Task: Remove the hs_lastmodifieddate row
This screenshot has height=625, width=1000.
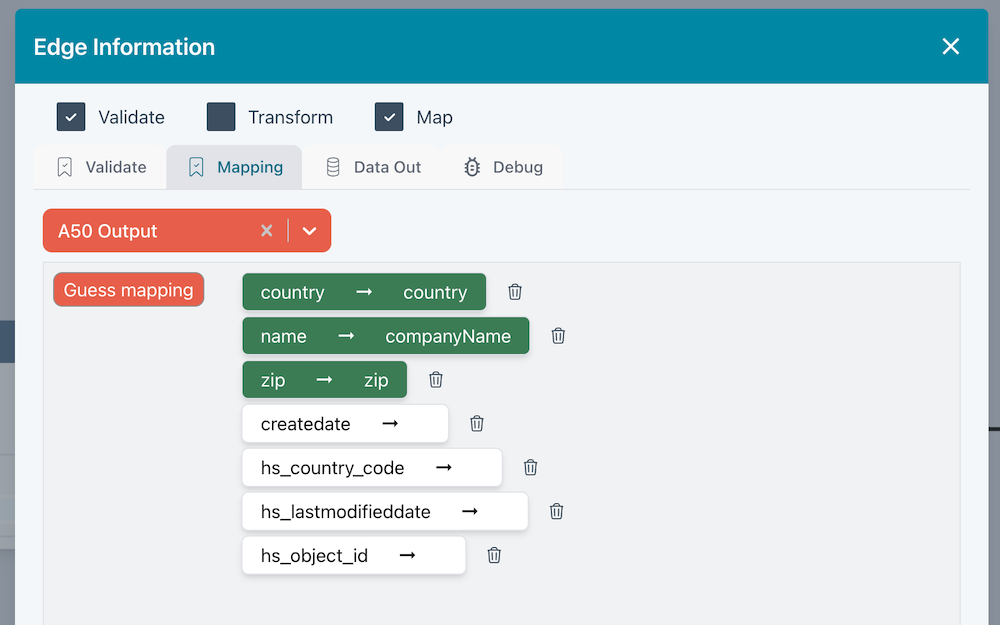Action: pos(556,511)
